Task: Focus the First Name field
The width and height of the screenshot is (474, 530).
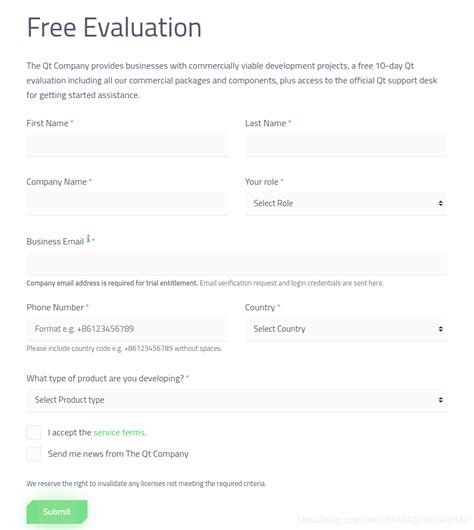Action: (127, 145)
